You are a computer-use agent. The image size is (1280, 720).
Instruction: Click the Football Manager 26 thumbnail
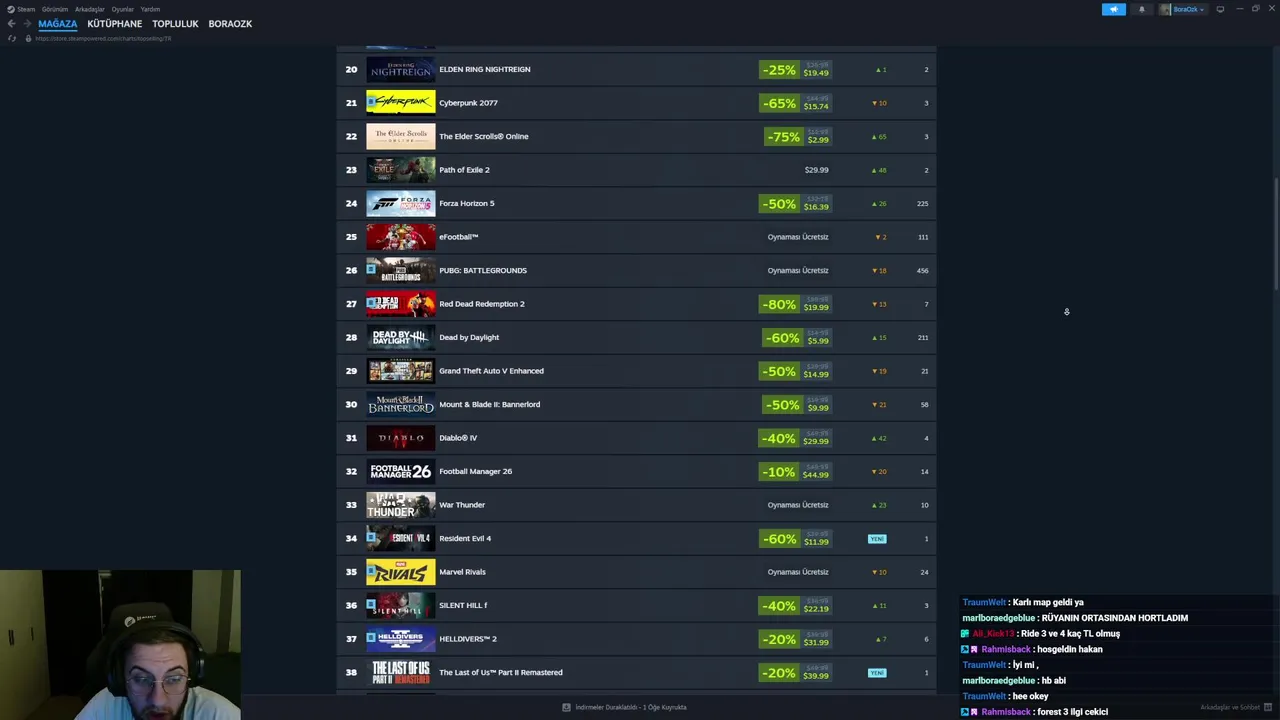pyautogui.click(x=401, y=471)
